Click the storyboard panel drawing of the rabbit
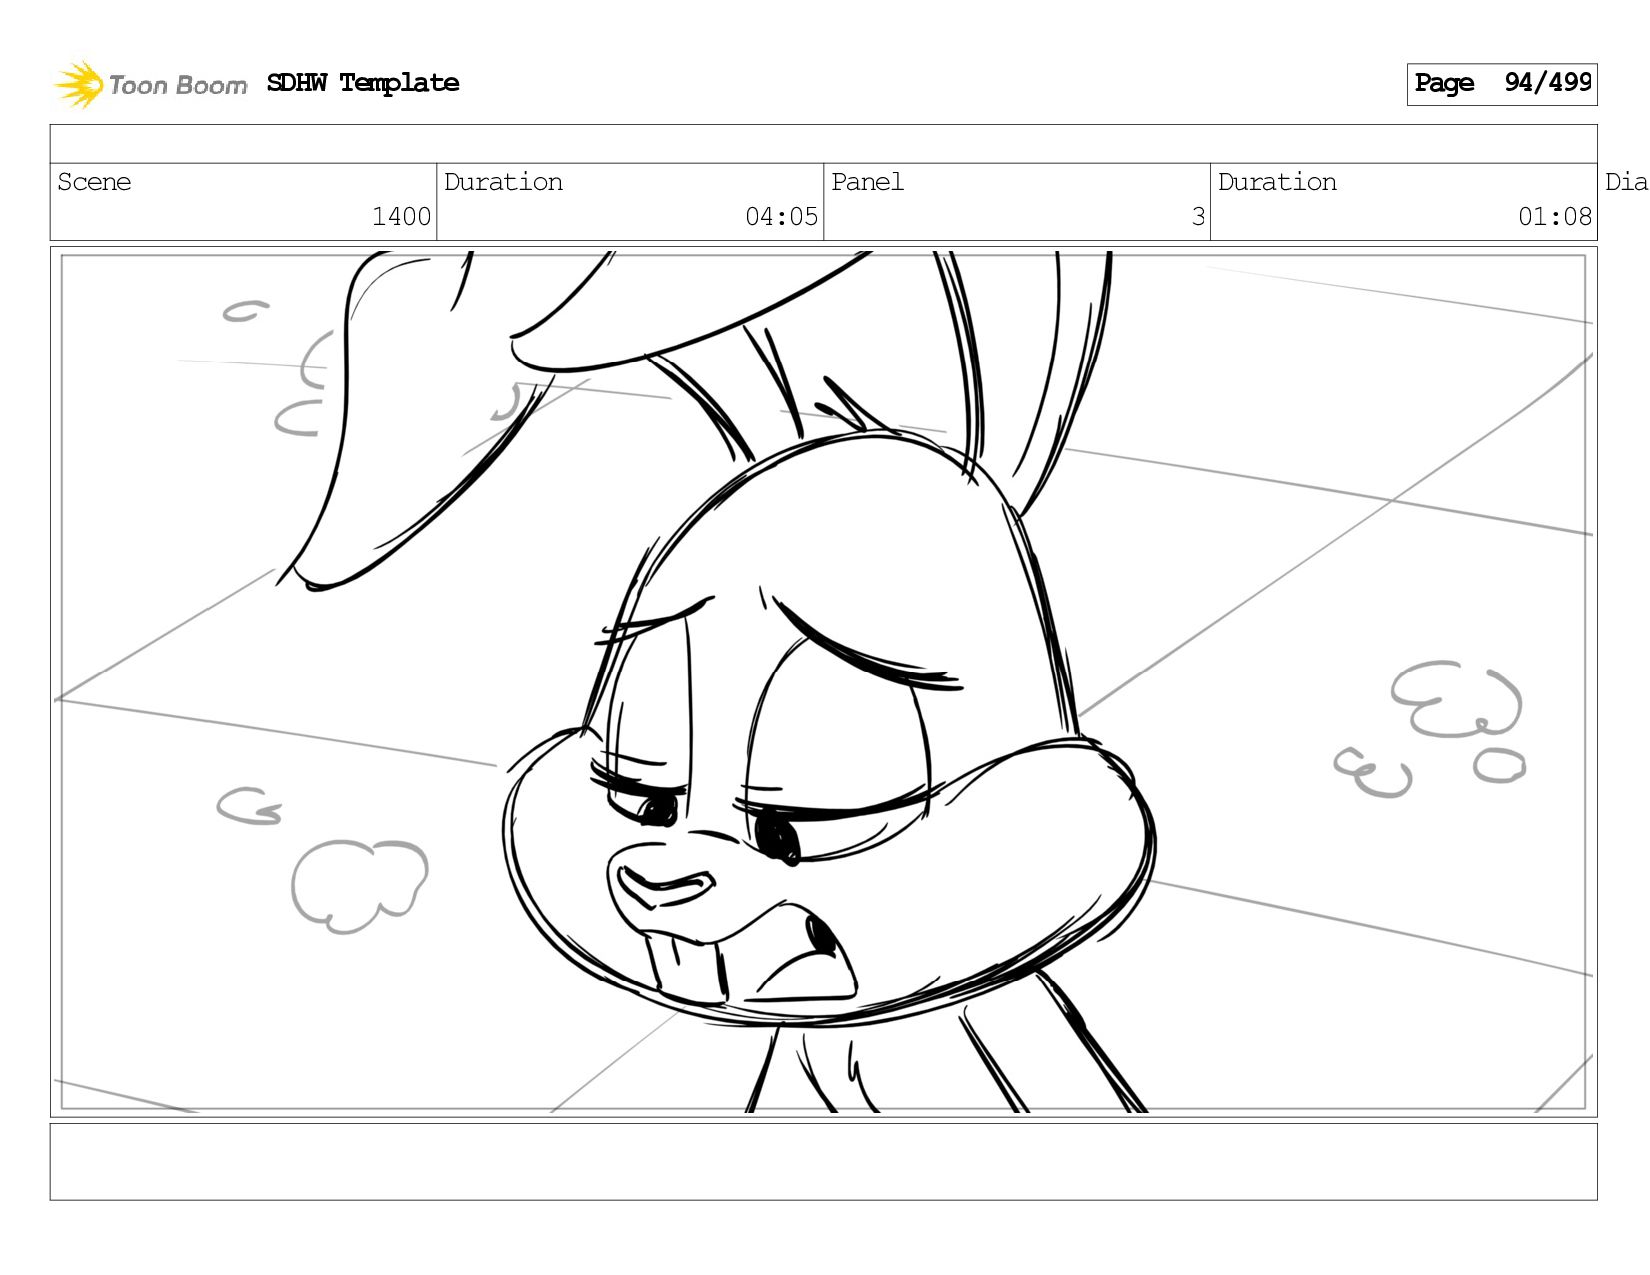The width and height of the screenshot is (1650, 1275). tap(823, 682)
